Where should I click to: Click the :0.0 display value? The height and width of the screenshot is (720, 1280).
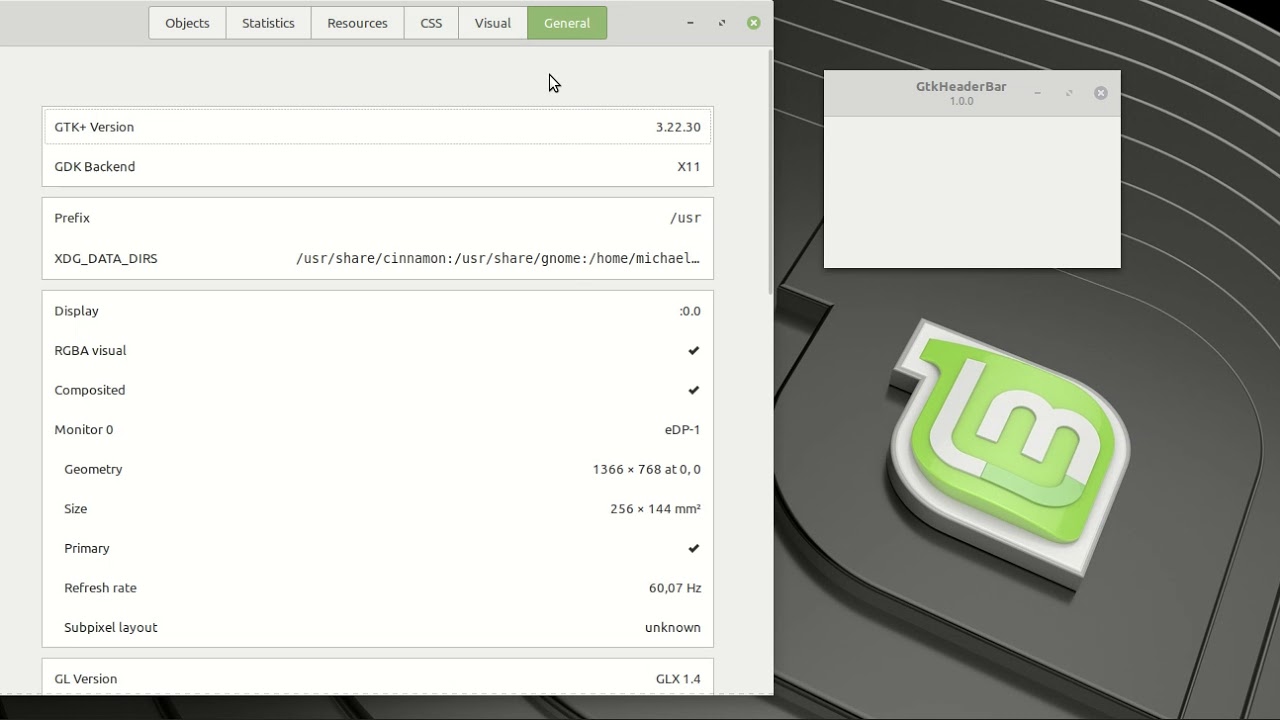point(690,311)
